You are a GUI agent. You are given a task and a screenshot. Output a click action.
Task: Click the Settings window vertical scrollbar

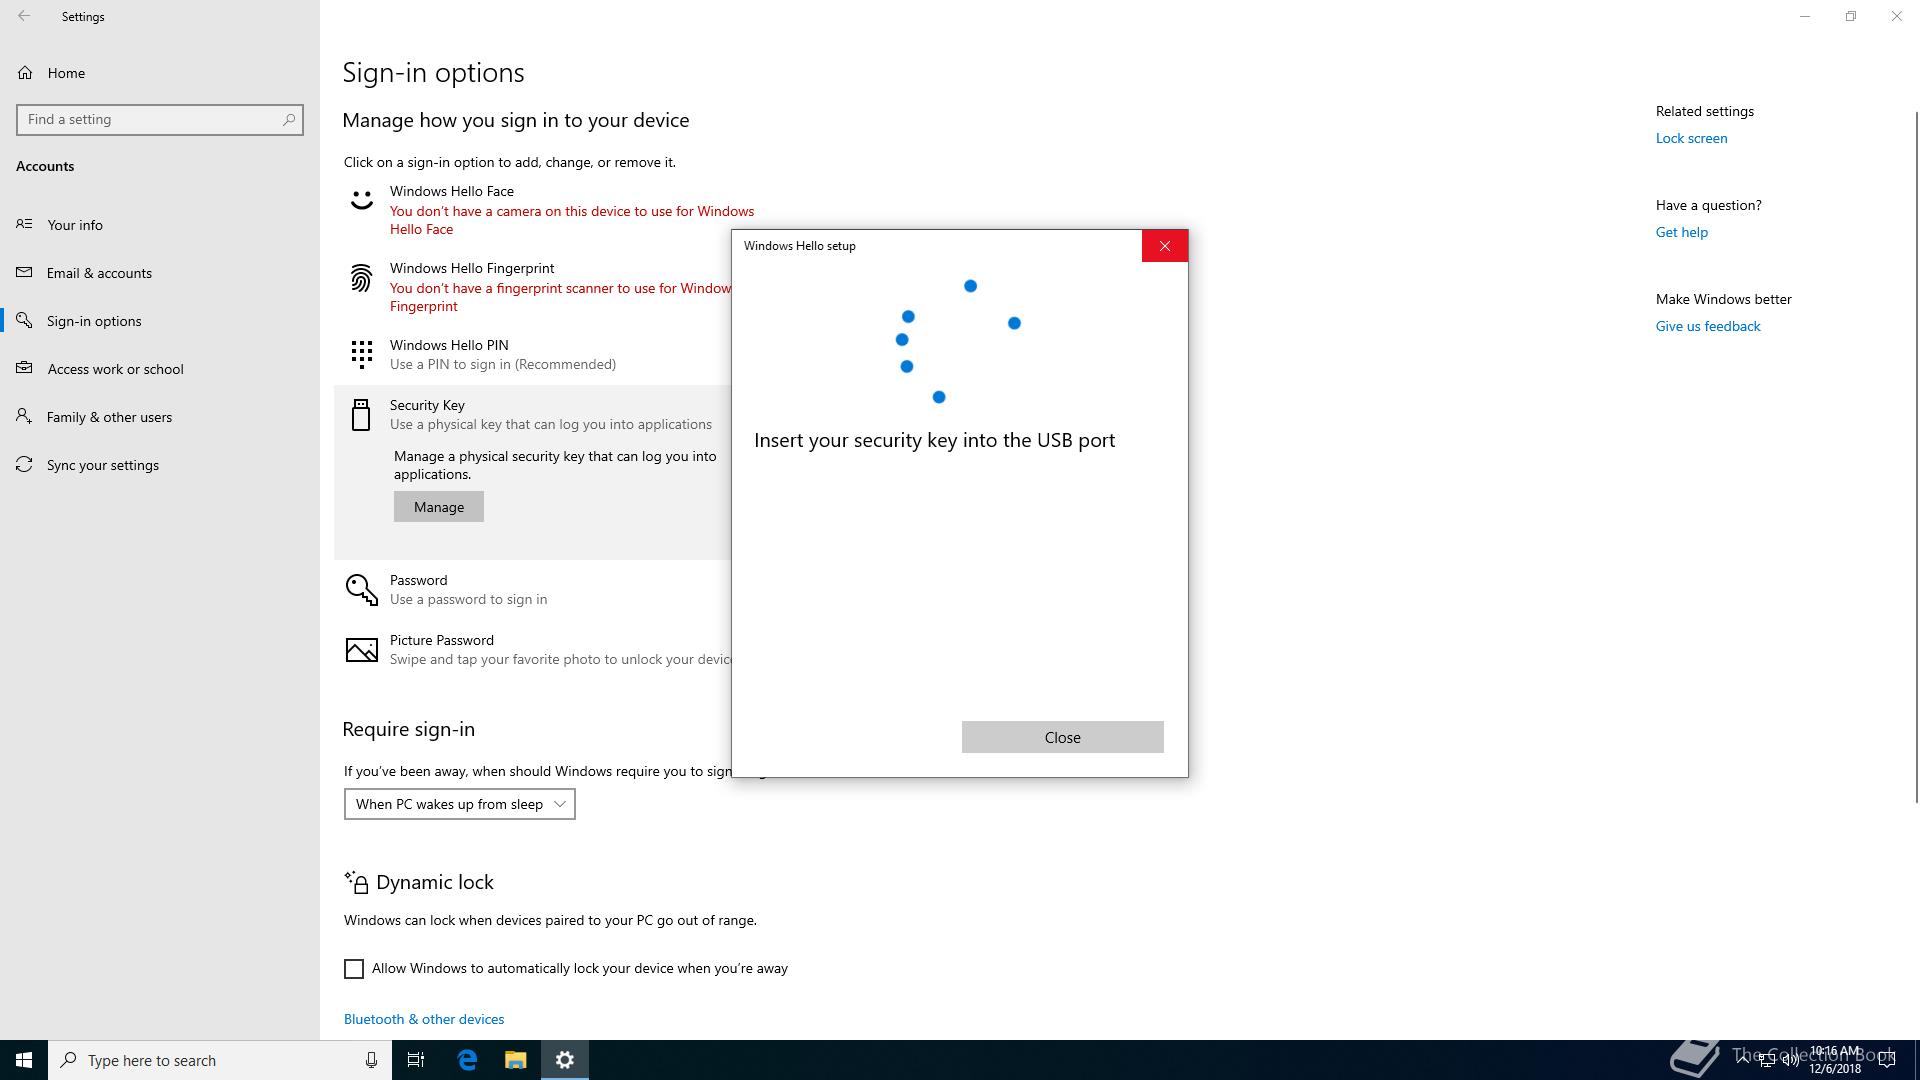coord(1916,455)
